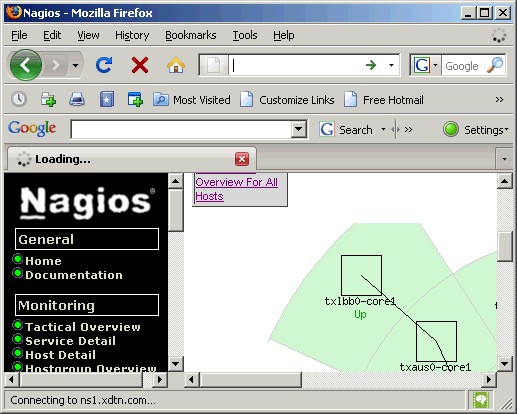Click map pane vertical scrollbar thumb

[504, 246]
